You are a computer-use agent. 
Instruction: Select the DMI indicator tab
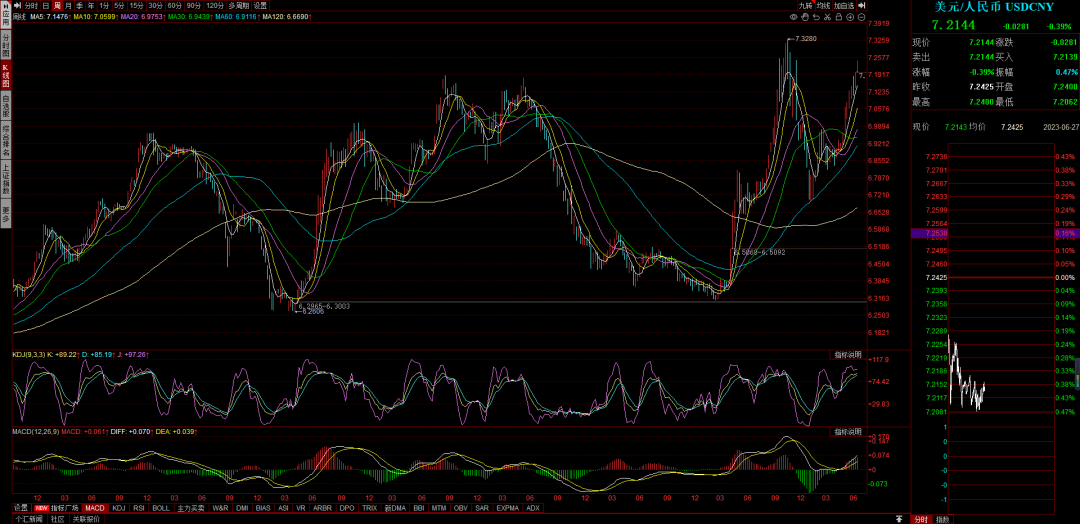click(242, 508)
